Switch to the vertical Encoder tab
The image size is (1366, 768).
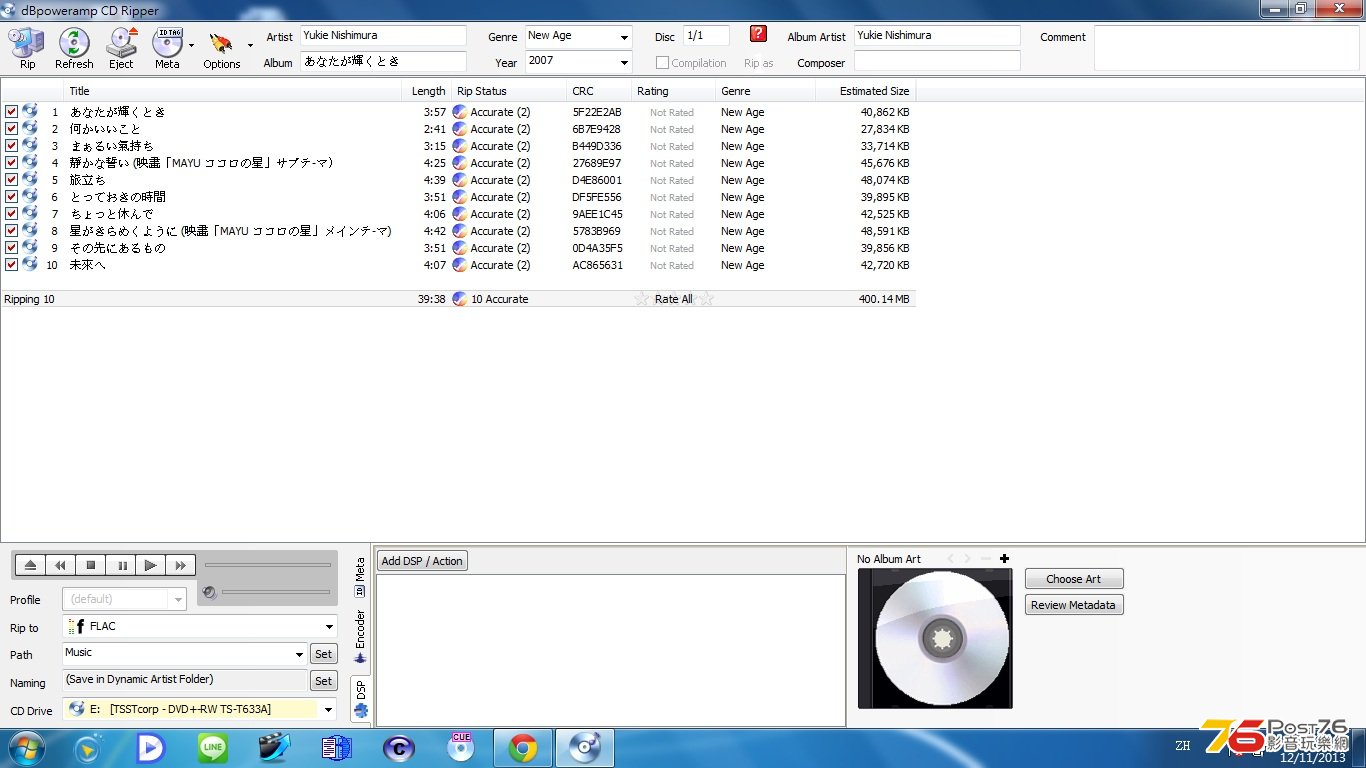click(361, 637)
